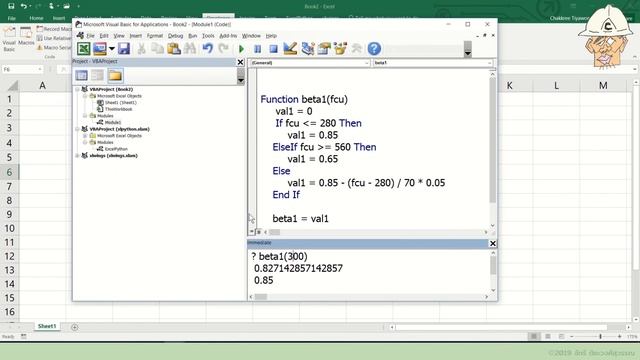Open the View menu in VBA editor
Image resolution: width=640 pixels, height=360 pixels.
(119, 36)
